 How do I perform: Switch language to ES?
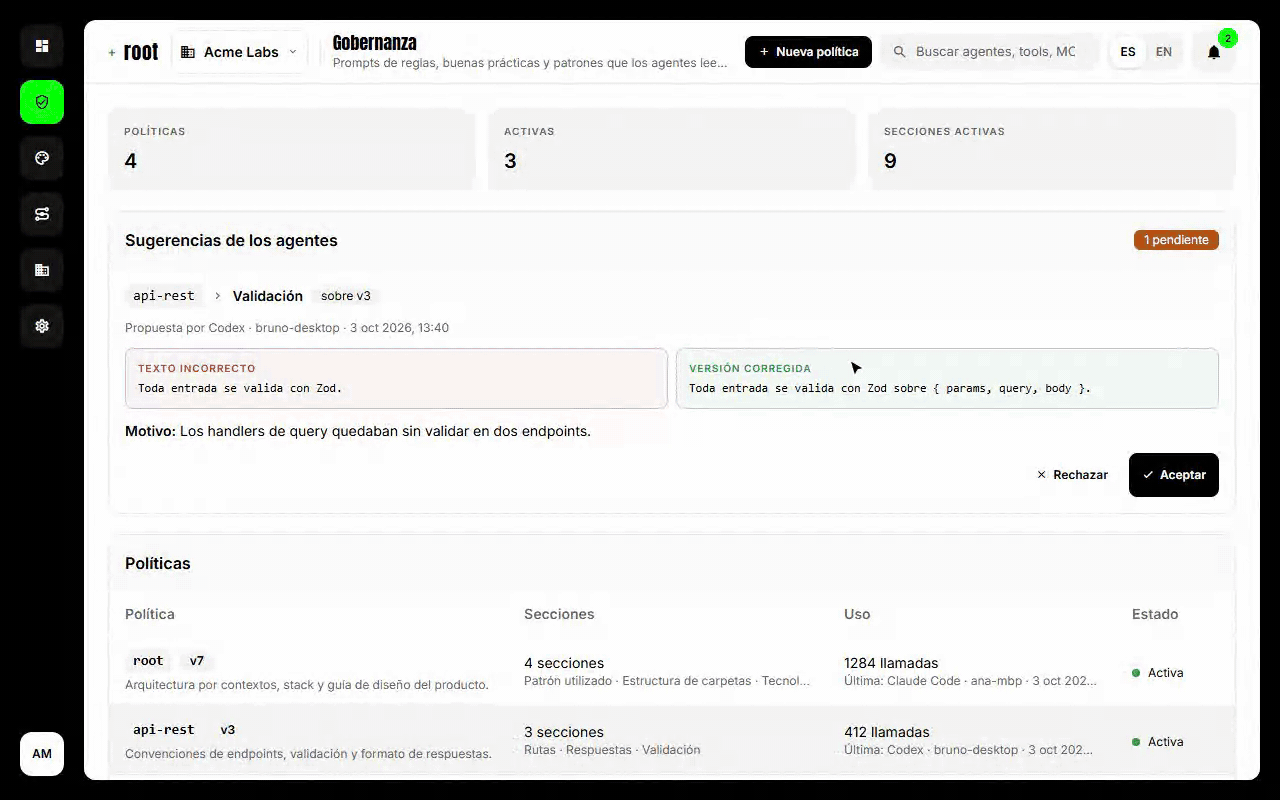tap(1128, 52)
